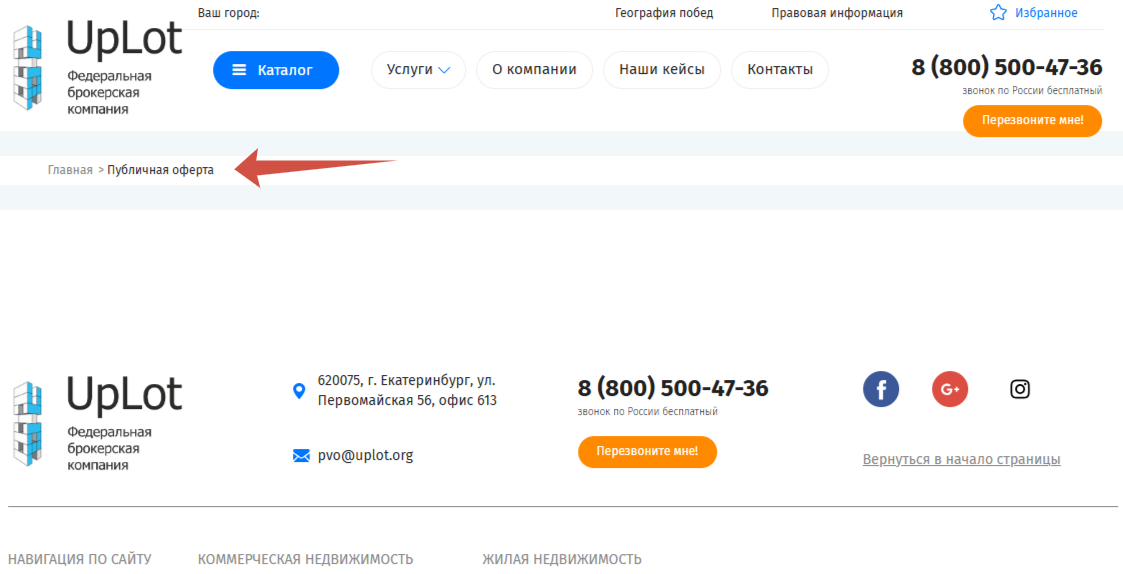
Task: Click the UpLot logo in header
Action: coord(97,68)
